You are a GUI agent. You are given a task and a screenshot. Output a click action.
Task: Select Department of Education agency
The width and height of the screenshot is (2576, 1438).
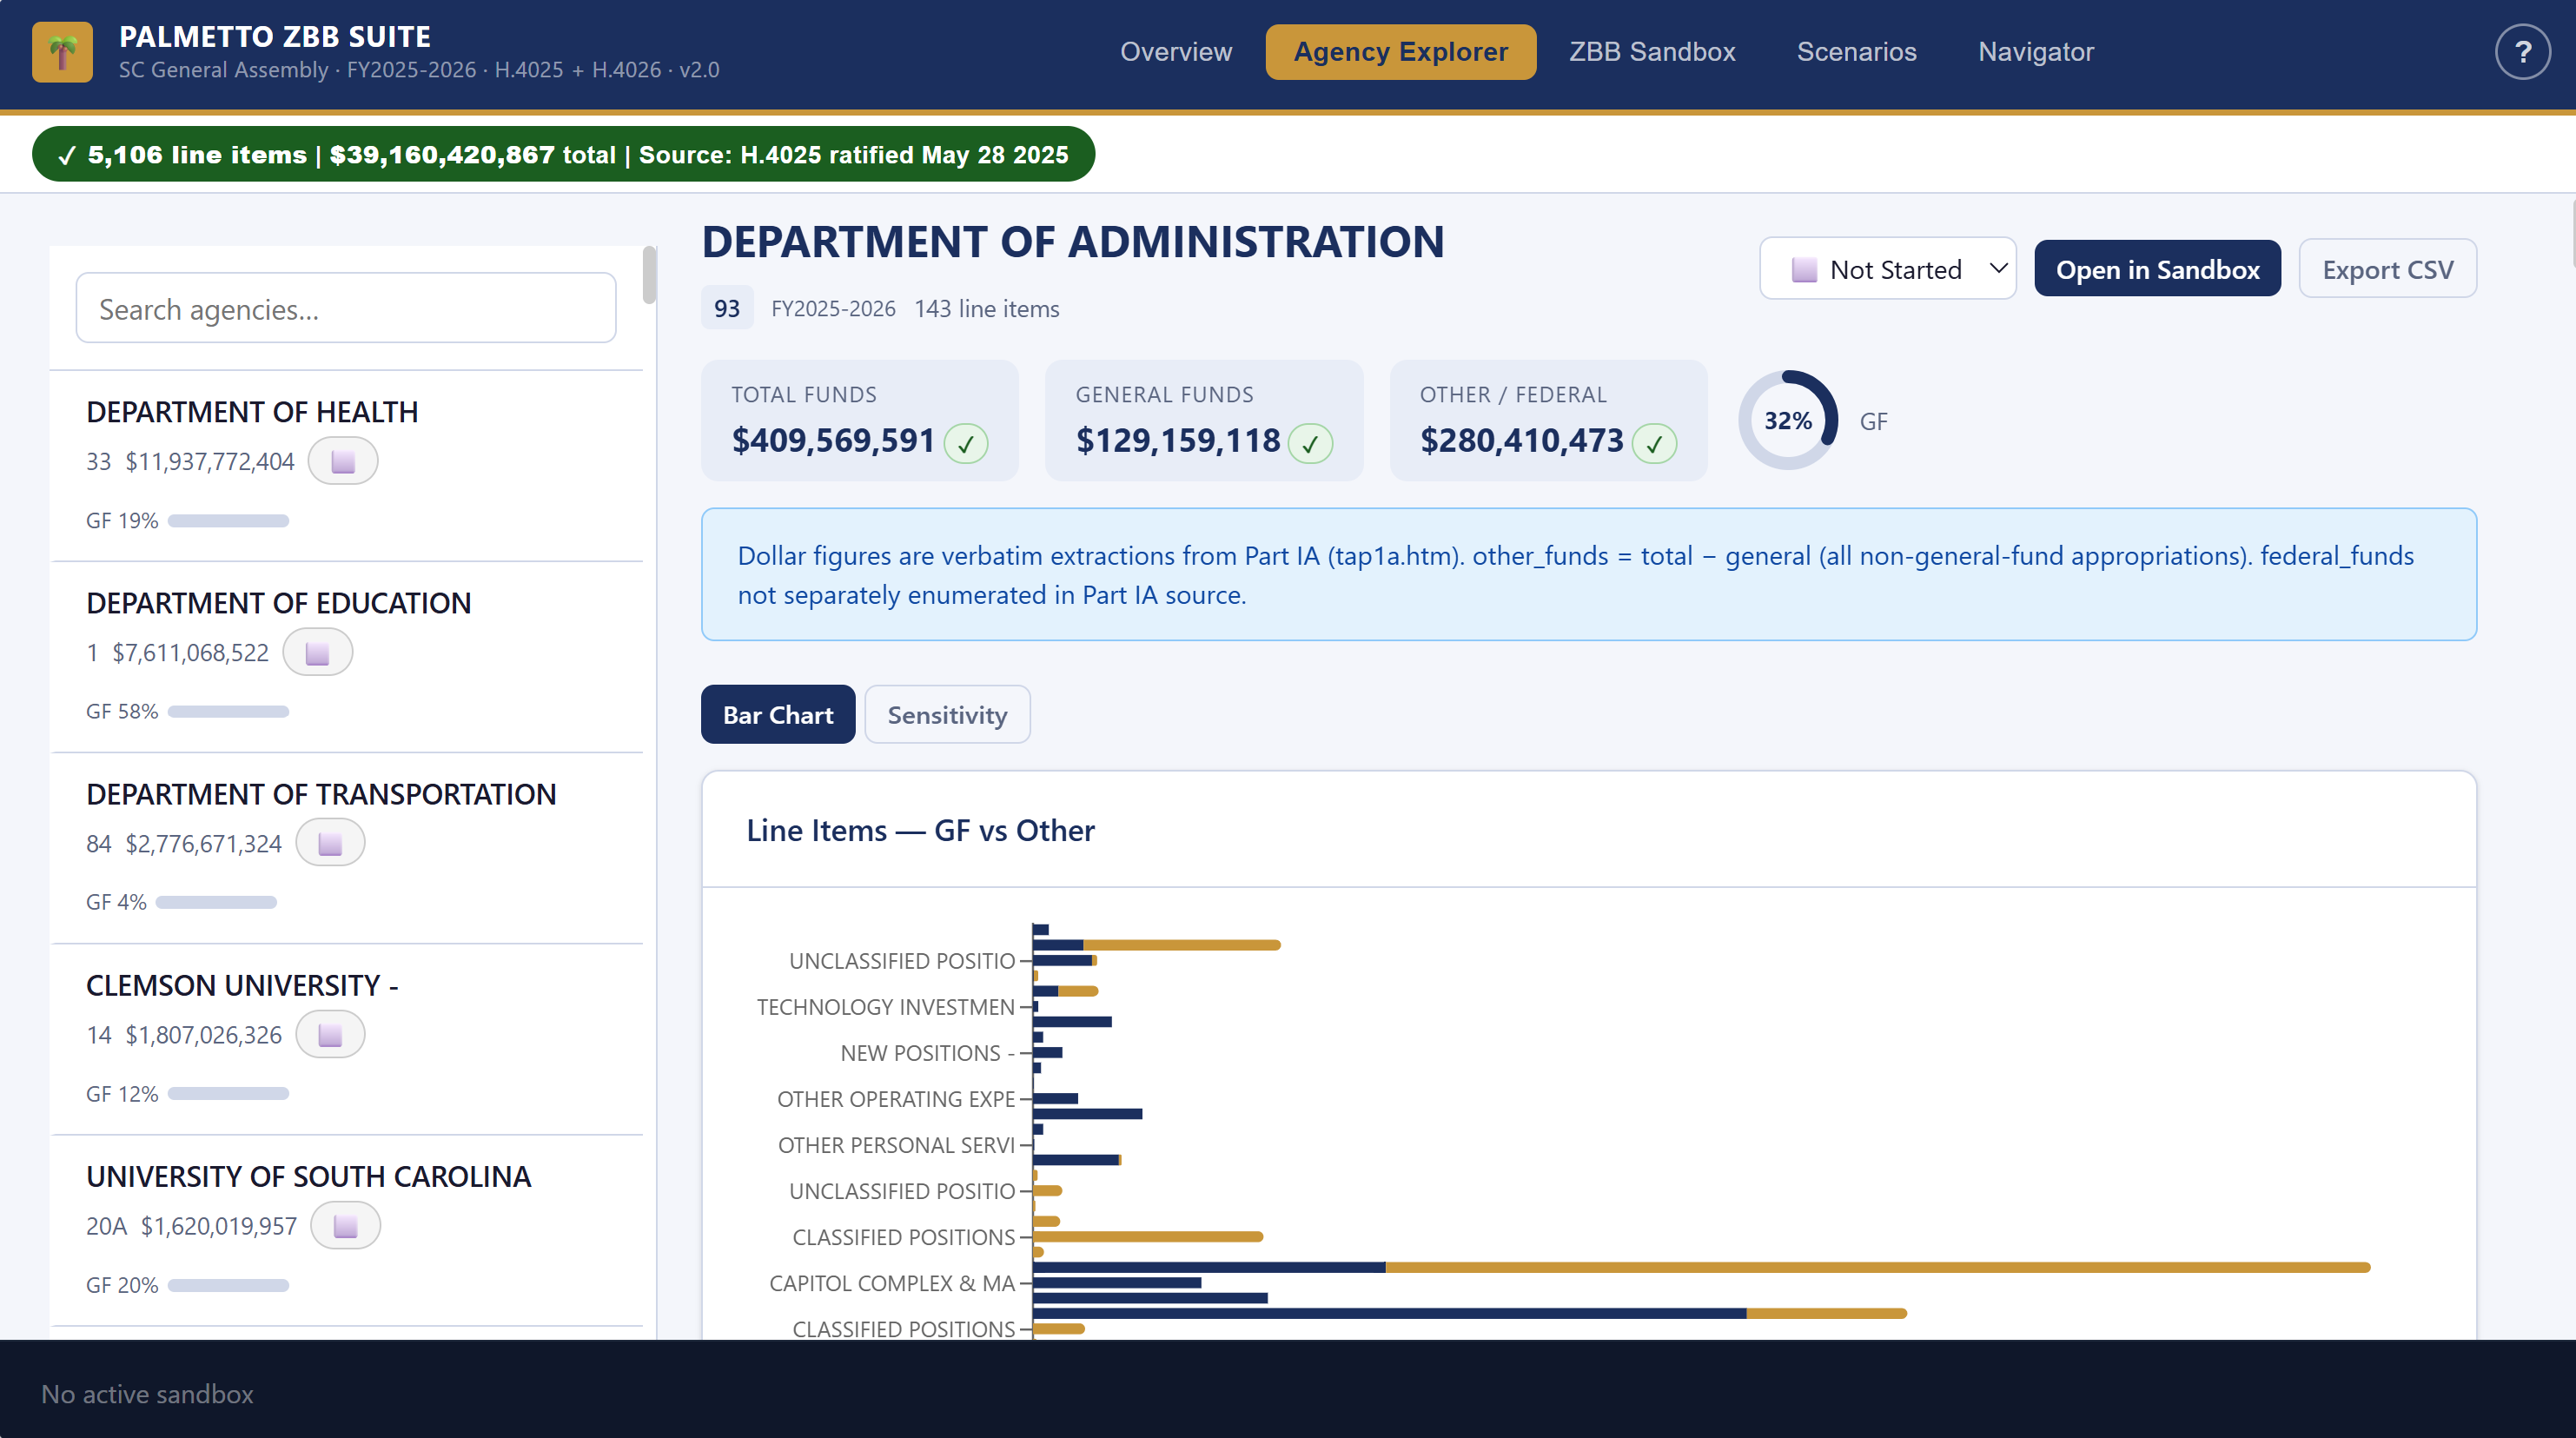coord(347,657)
